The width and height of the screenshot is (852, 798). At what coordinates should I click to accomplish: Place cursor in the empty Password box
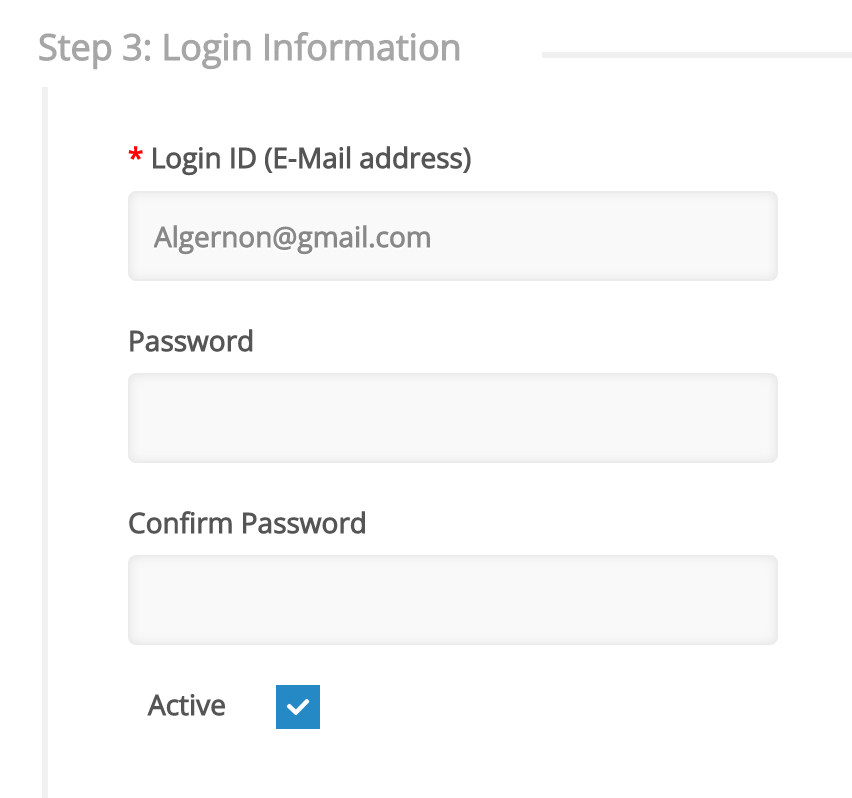click(452, 418)
